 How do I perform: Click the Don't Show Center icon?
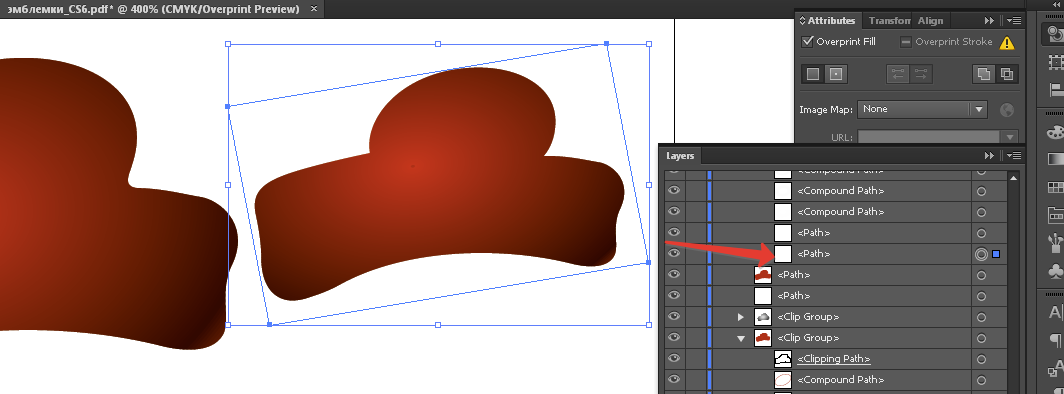click(813, 74)
